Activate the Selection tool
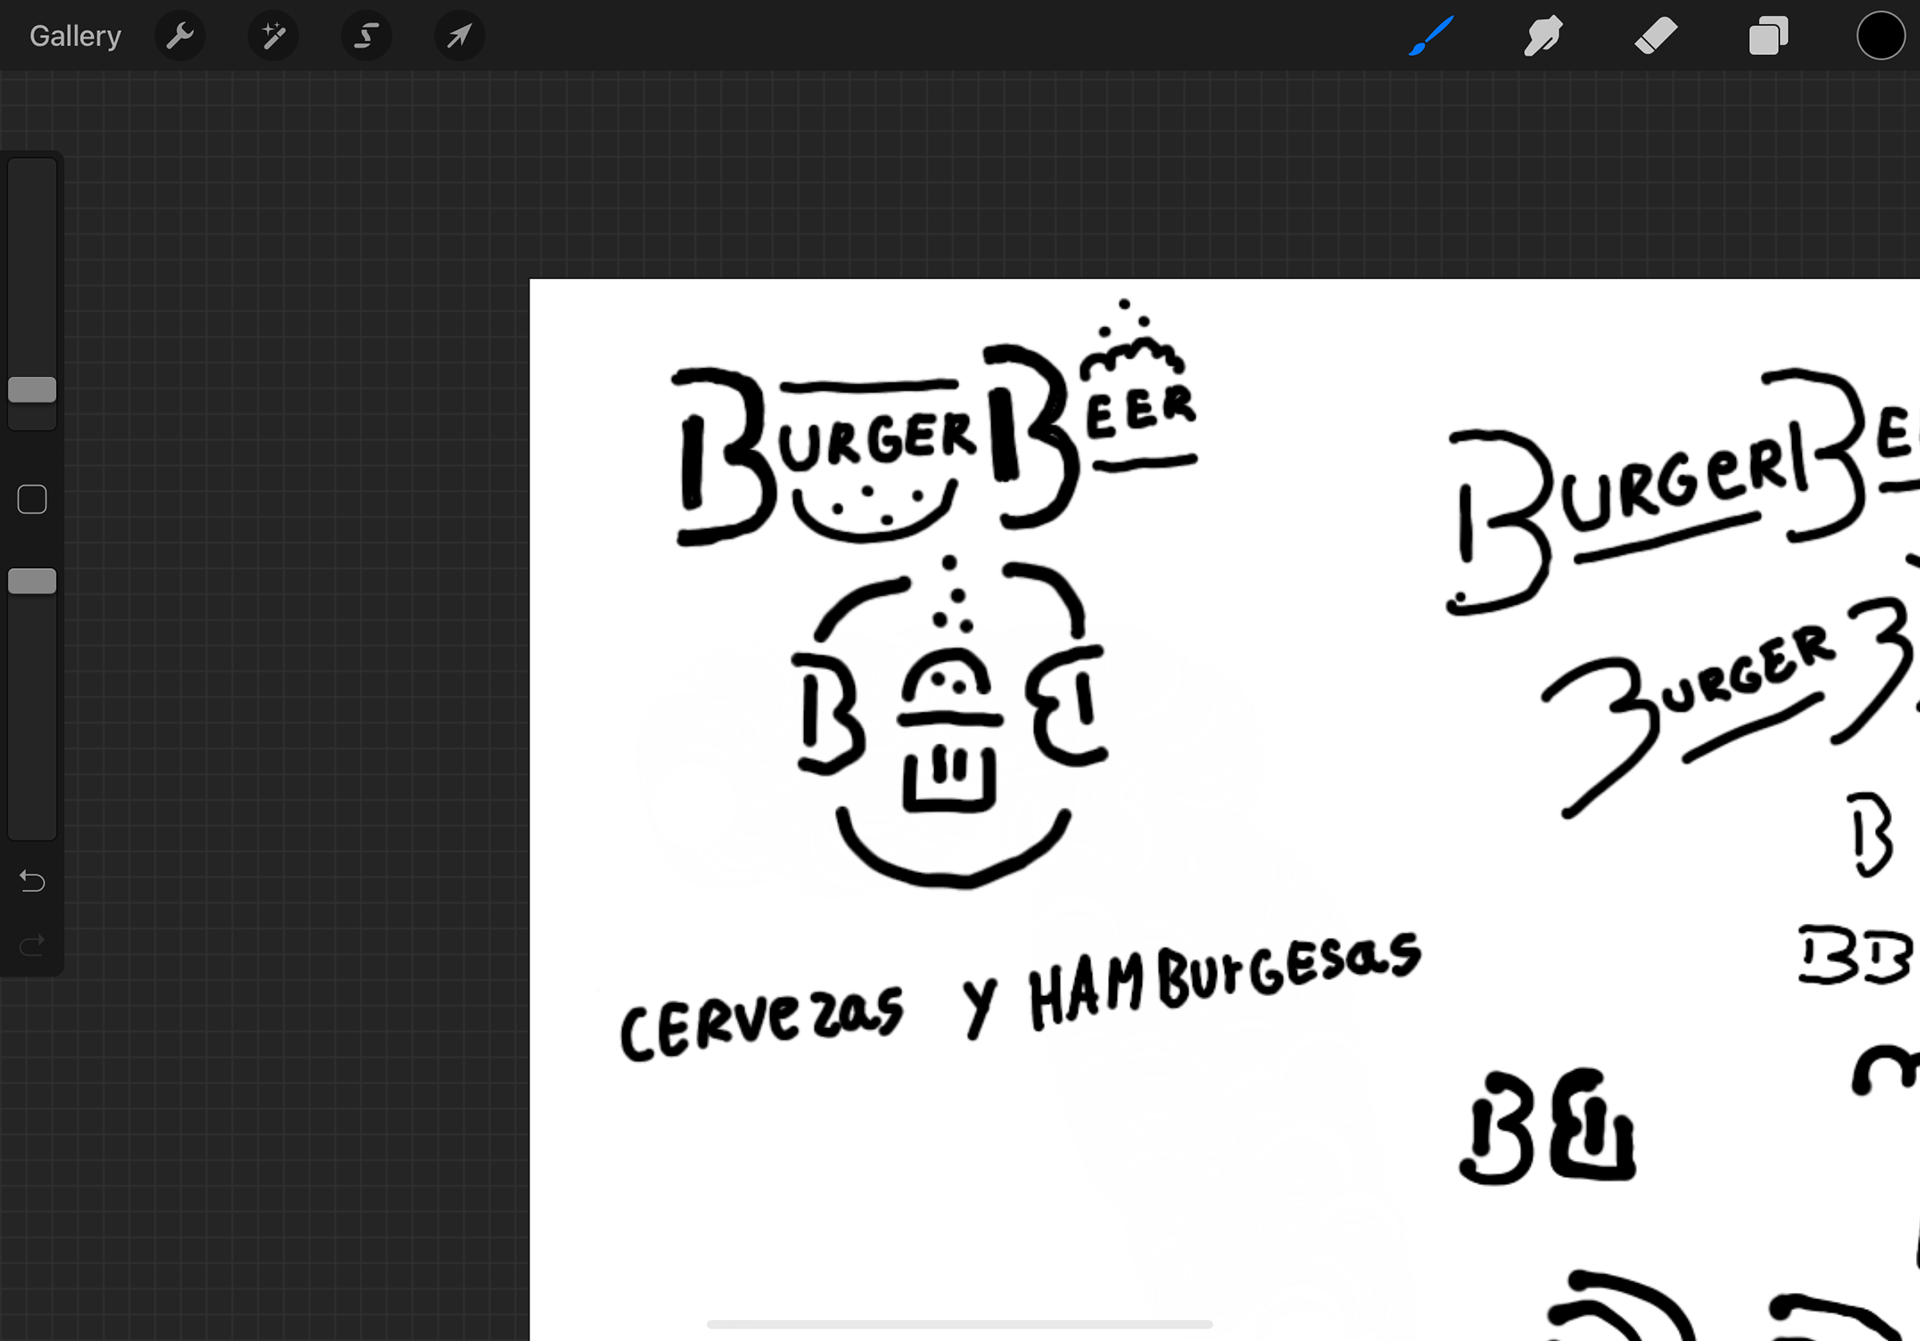Viewport: 1920px width, 1341px height. (366, 36)
